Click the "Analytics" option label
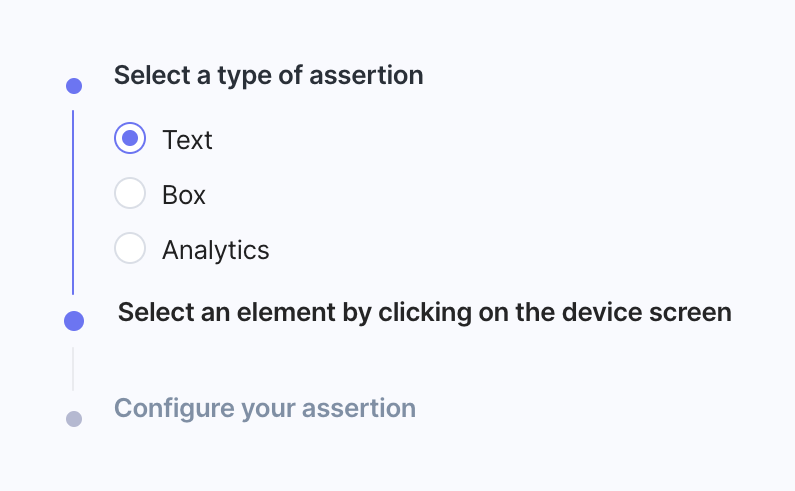The image size is (795, 491). (215, 249)
